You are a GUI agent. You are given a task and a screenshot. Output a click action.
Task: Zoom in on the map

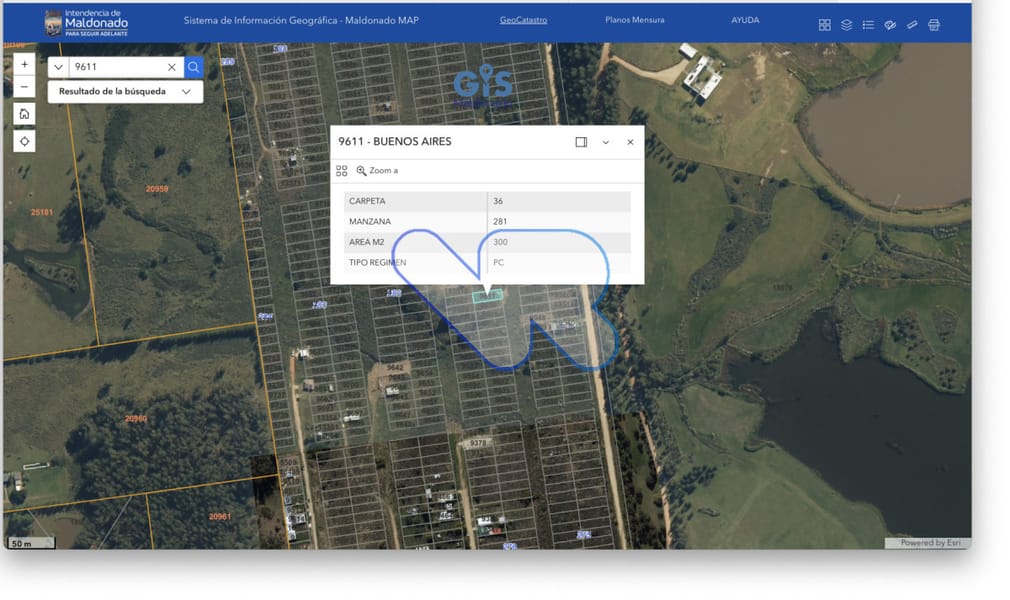pos(24,64)
